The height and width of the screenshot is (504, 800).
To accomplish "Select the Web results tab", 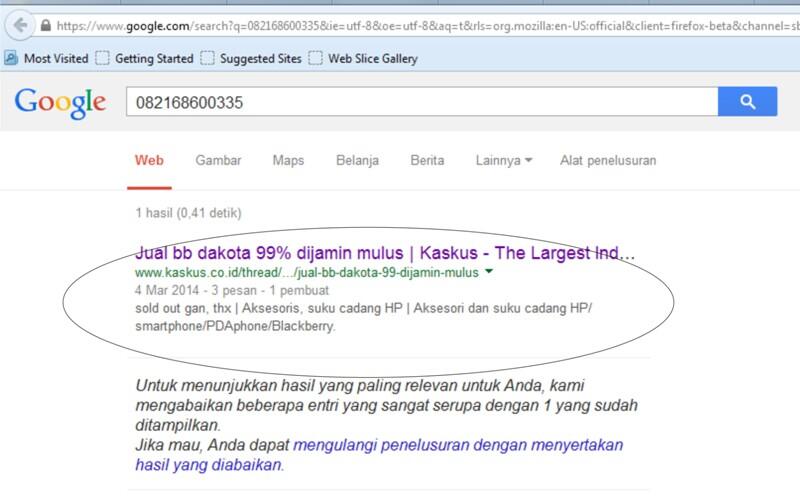I will [x=149, y=160].
